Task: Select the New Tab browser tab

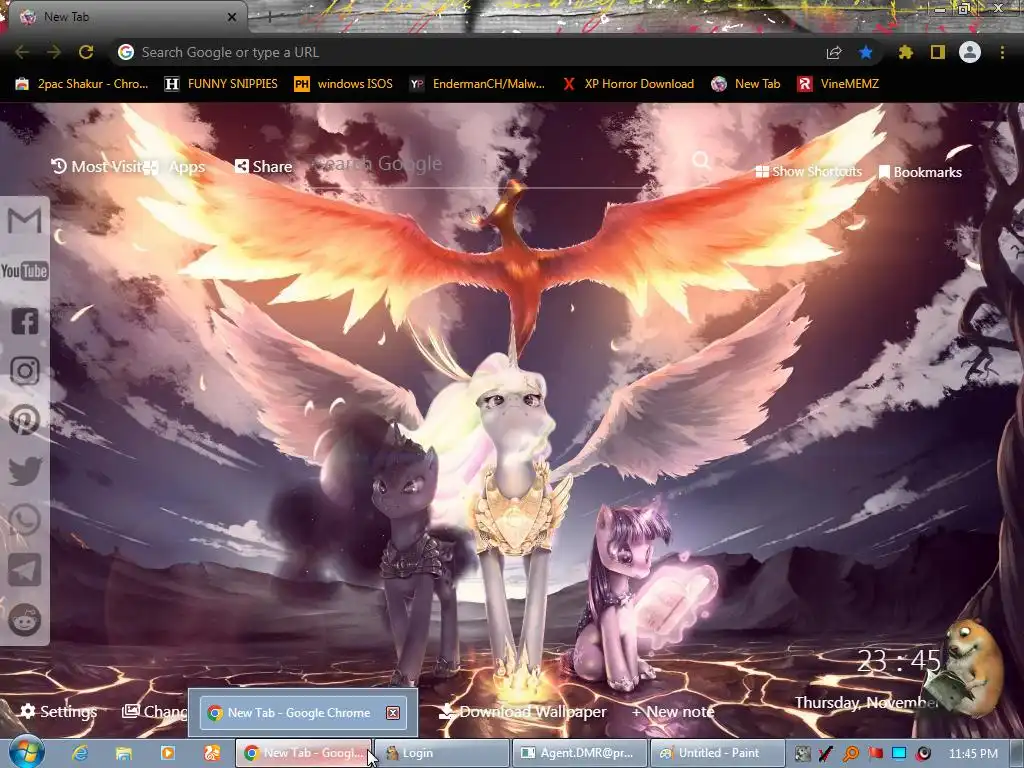Action: coord(124,17)
